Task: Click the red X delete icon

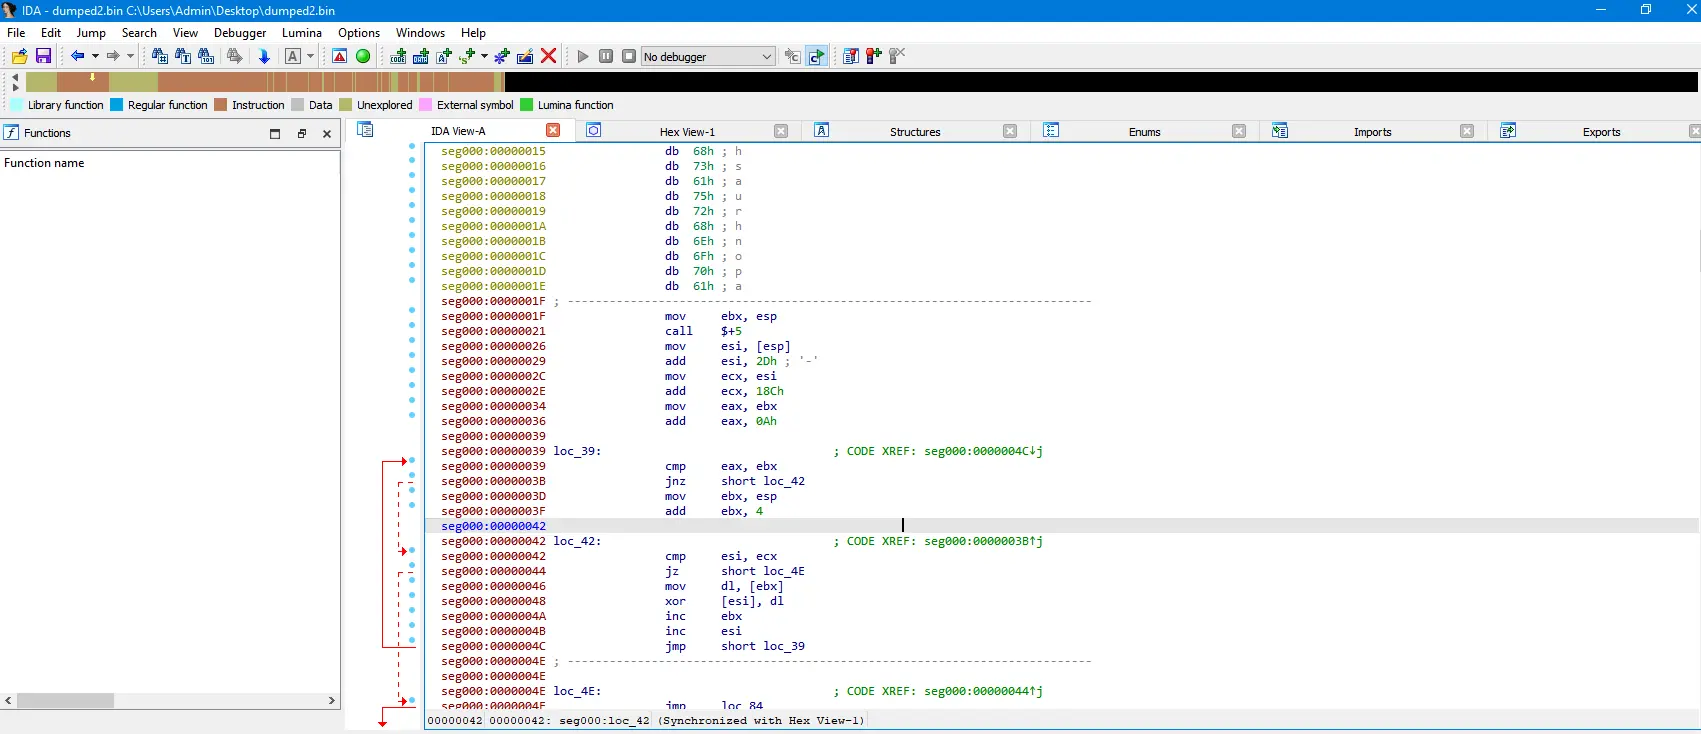Action: coord(548,56)
